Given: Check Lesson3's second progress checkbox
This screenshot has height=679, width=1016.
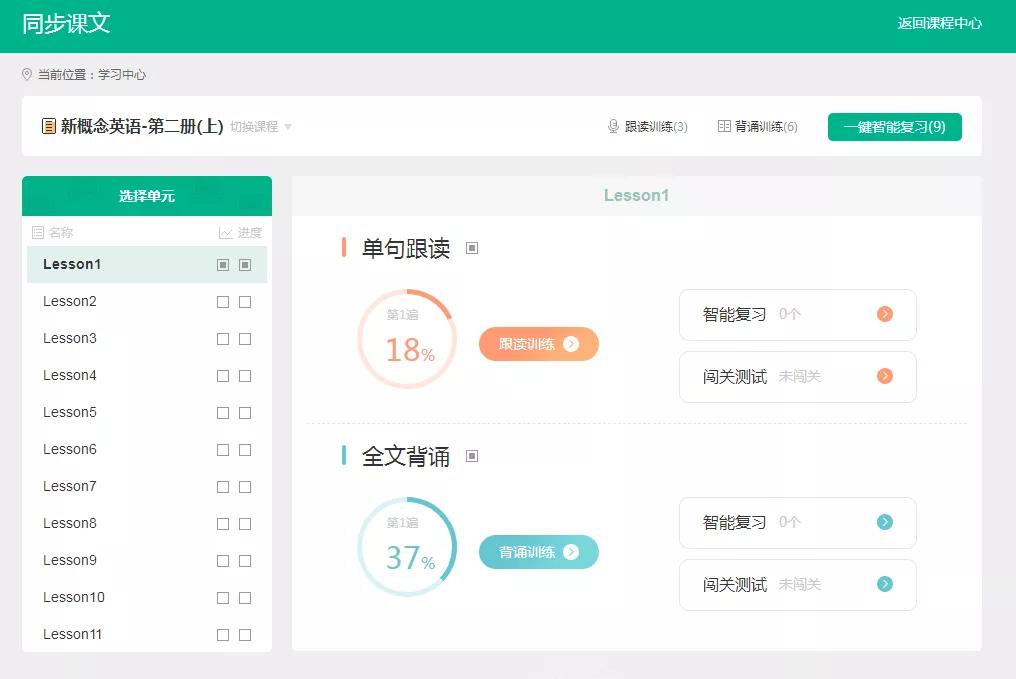Looking at the screenshot, I should click(245, 338).
